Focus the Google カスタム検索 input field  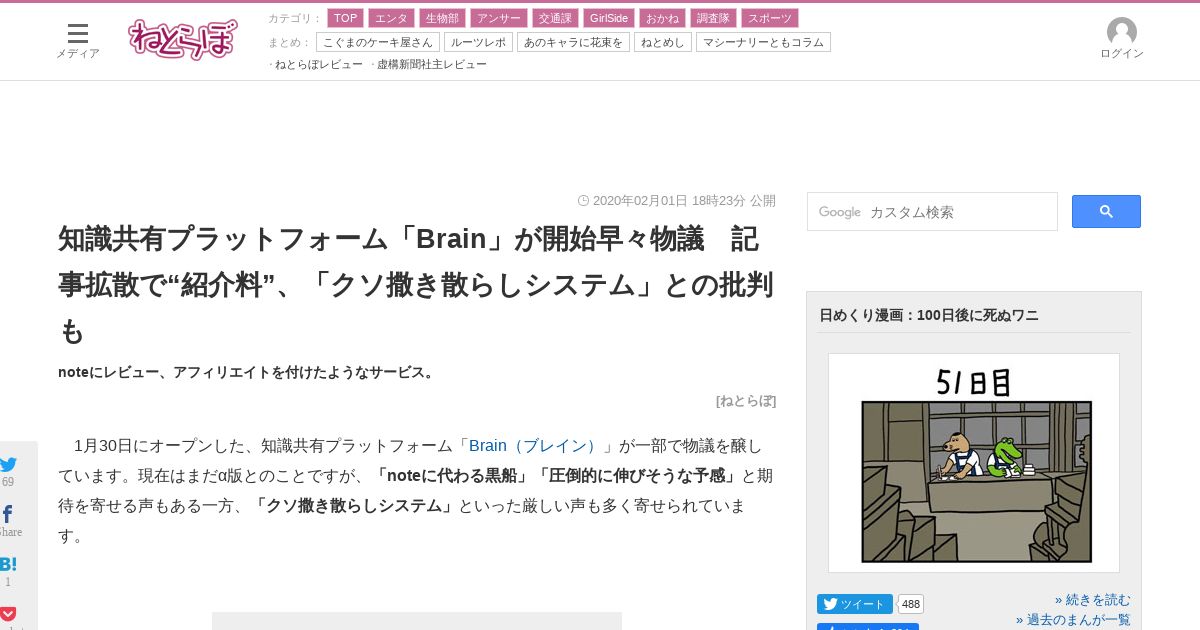pos(932,211)
